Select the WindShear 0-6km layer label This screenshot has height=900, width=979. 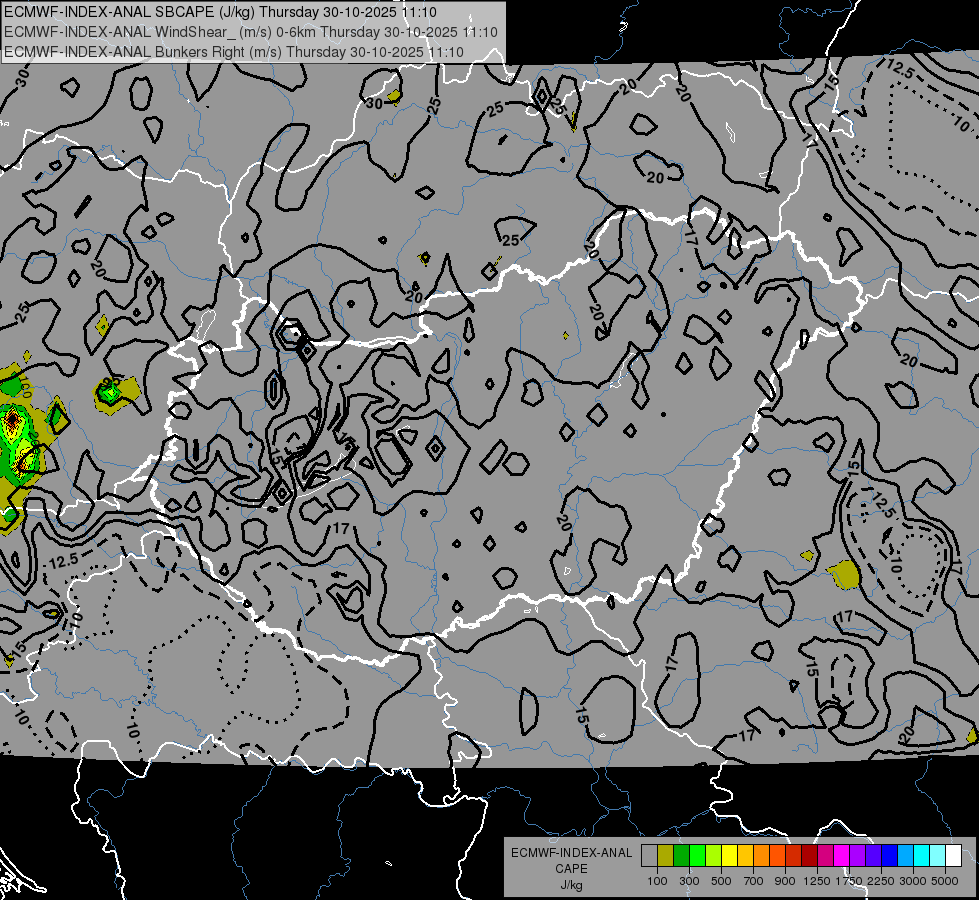click(x=250, y=32)
